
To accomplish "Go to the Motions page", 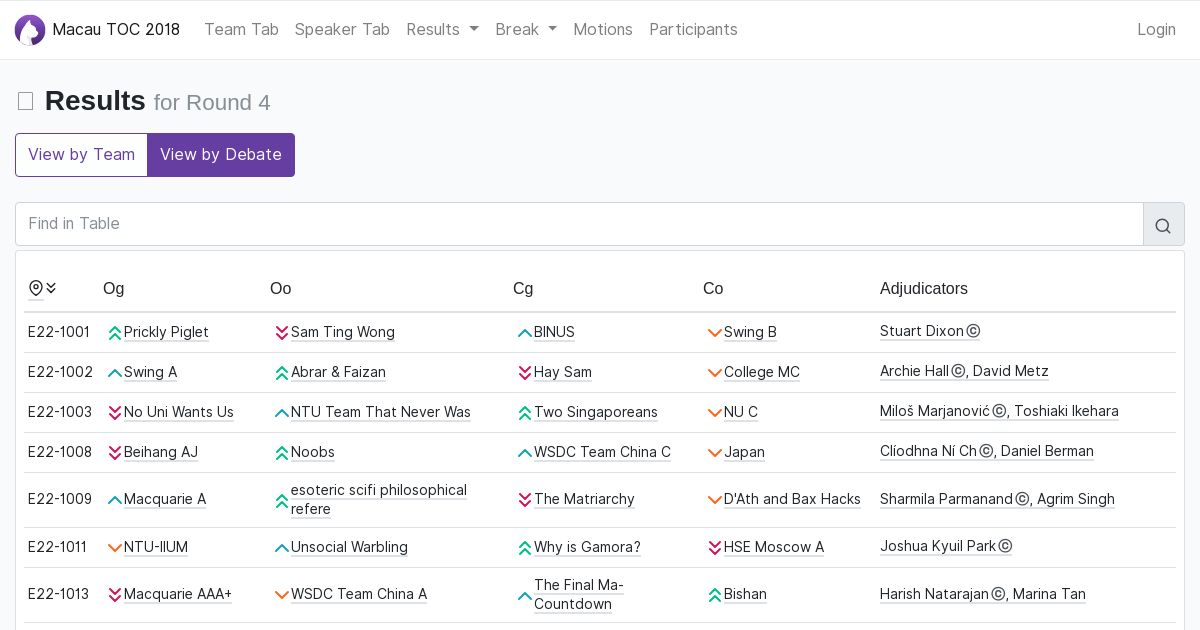I will 602,30.
